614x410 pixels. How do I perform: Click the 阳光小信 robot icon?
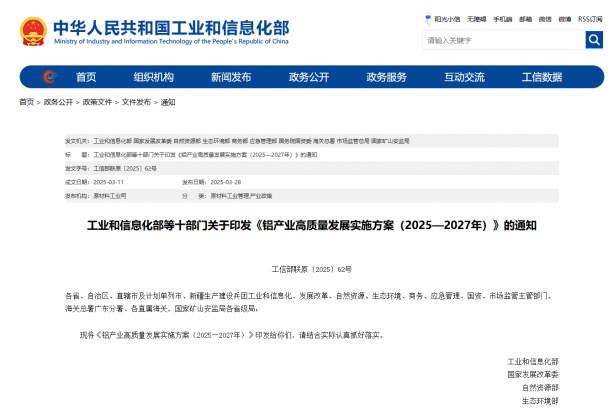pos(428,18)
